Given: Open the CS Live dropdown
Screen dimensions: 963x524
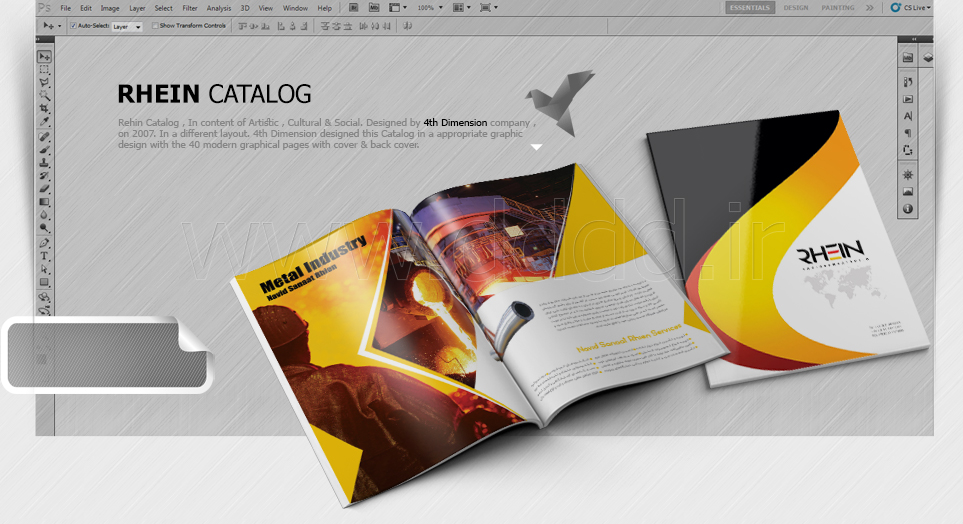Looking at the screenshot, I should 911,7.
